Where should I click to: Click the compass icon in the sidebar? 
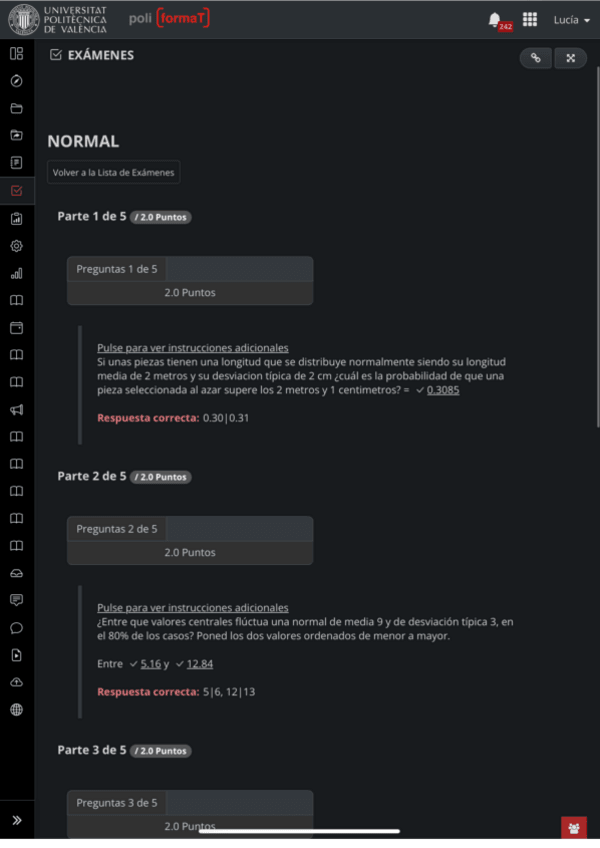[16, 81]
